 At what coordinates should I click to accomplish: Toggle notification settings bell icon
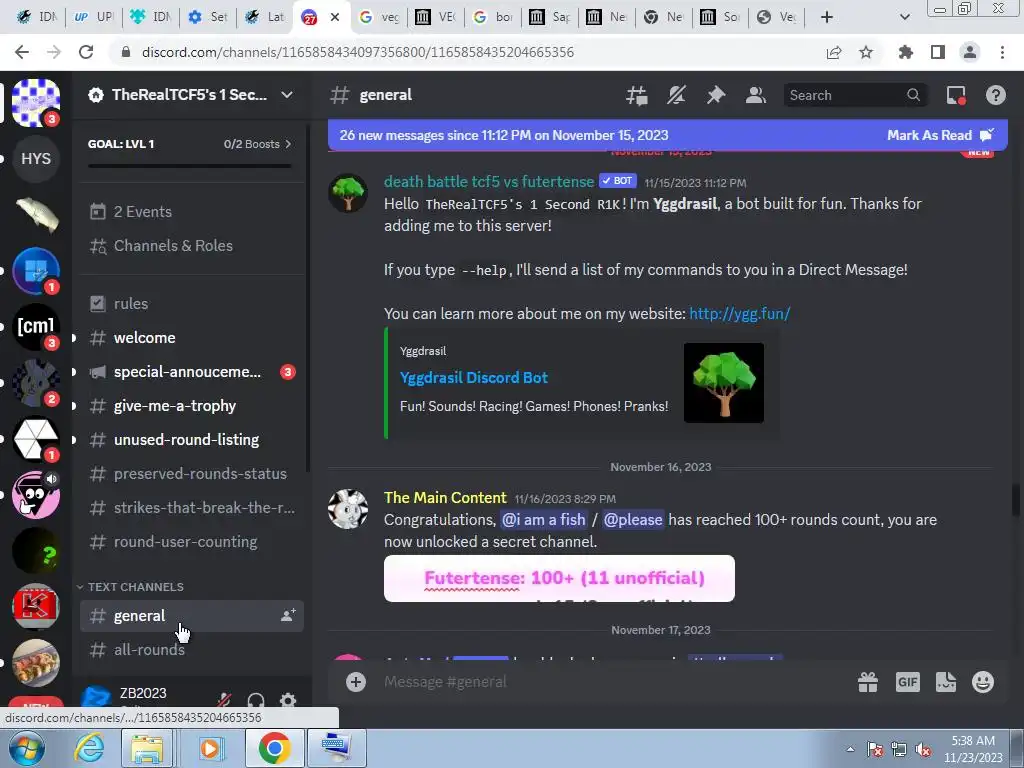[676, 95]
